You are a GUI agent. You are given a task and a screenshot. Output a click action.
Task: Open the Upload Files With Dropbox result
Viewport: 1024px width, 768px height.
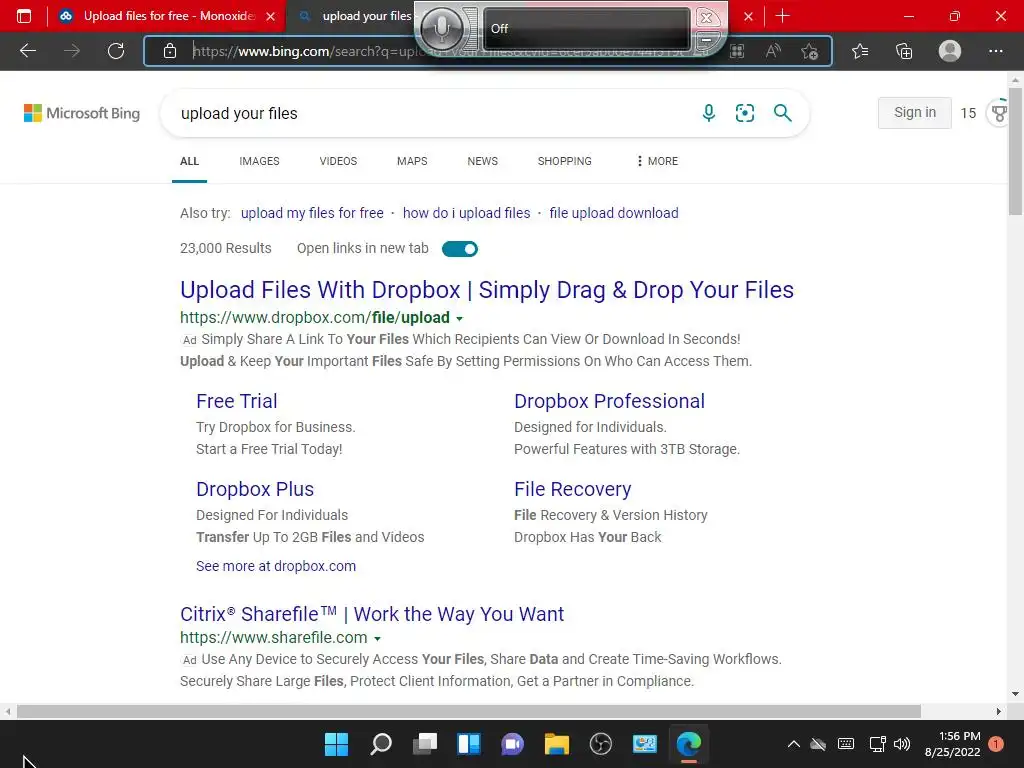pyautogui.click(x=487, y=290)
